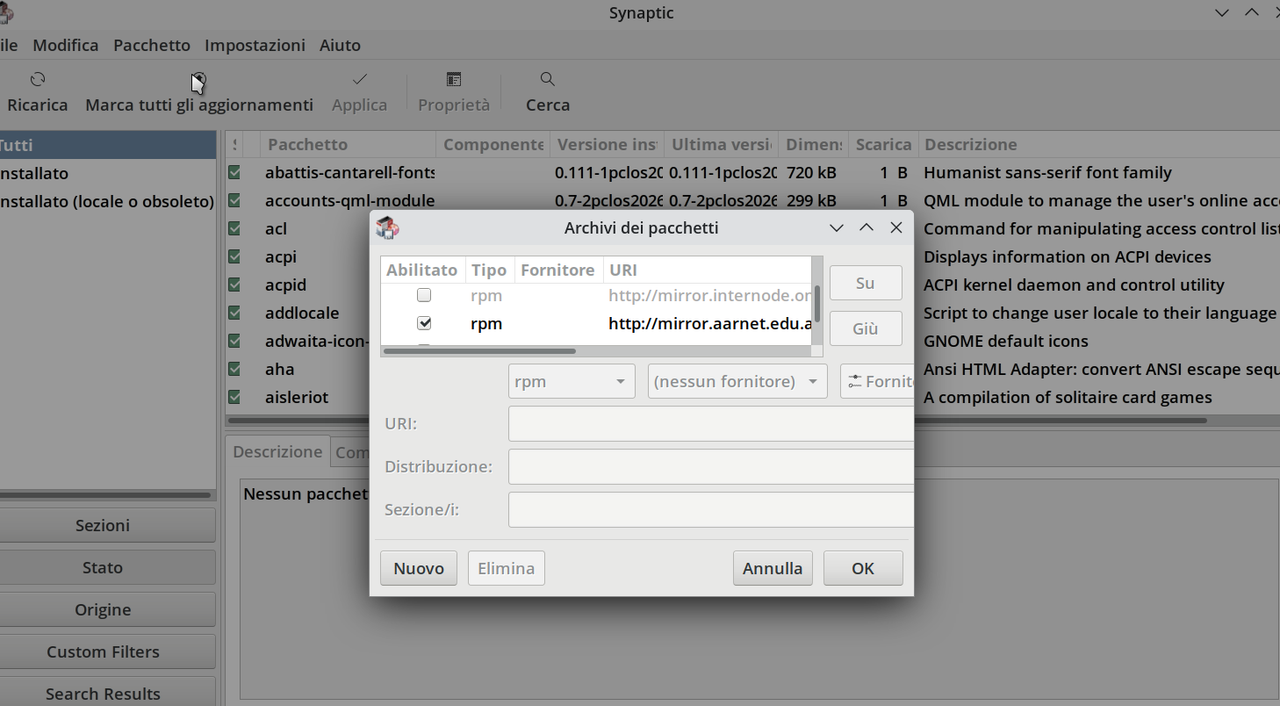
Task: Toggle status box for the acl package
Action: pos(234,228)
